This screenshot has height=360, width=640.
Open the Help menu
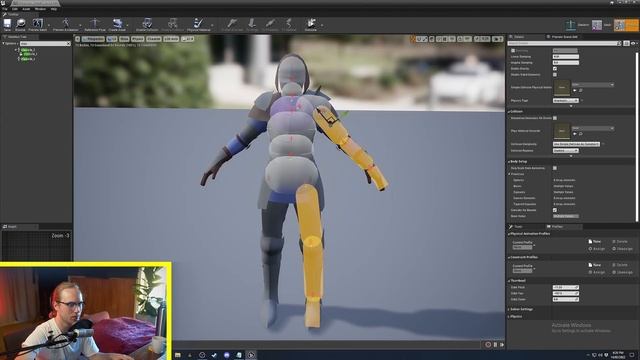point(53,9)
